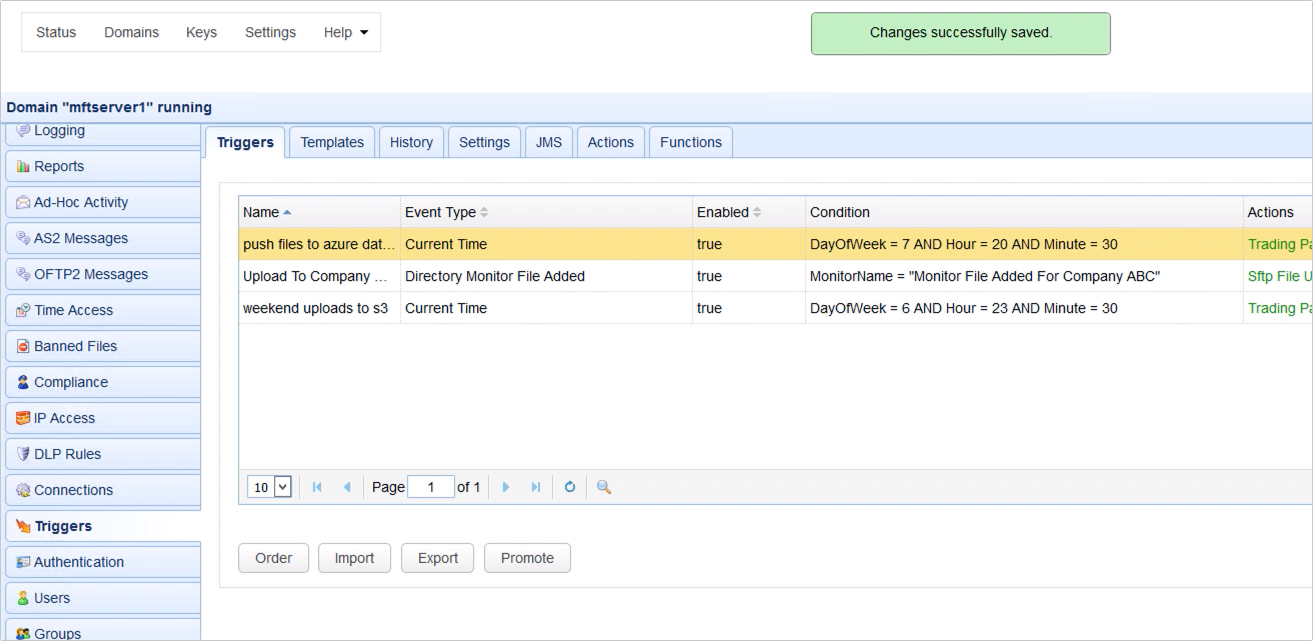
Task: Open the Help menu
Action: pyautogui.click(x=345, y=32)
